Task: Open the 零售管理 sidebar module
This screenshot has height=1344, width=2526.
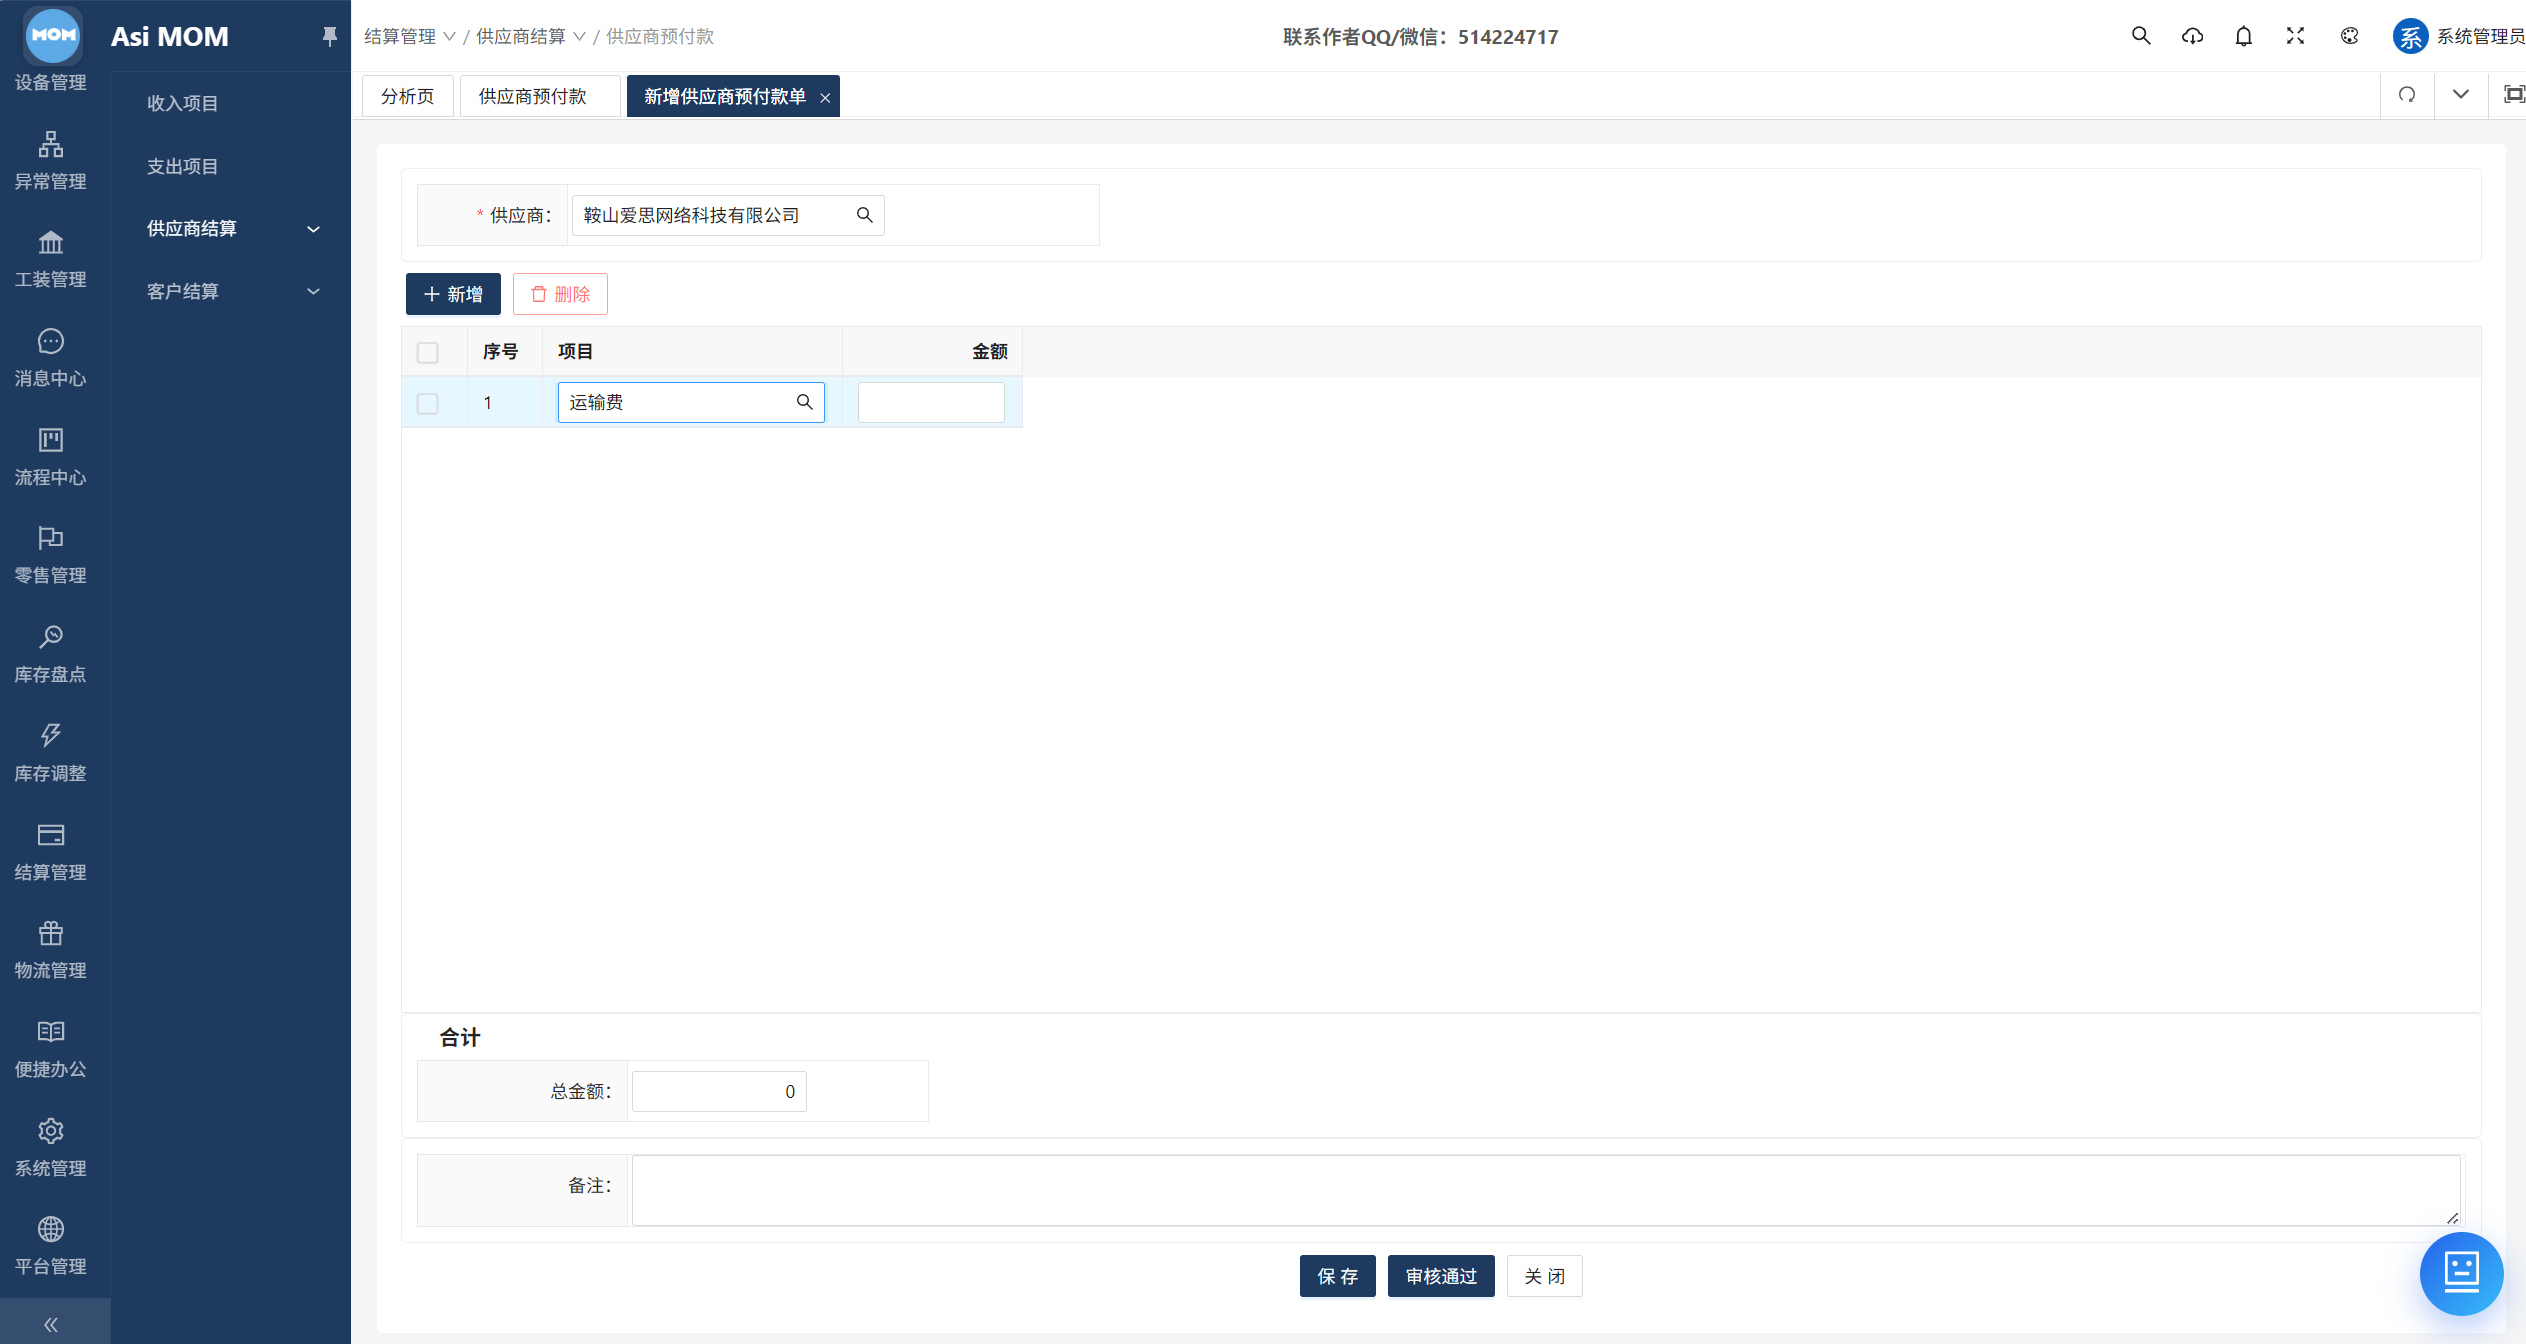Action: (x=50, y=555)
